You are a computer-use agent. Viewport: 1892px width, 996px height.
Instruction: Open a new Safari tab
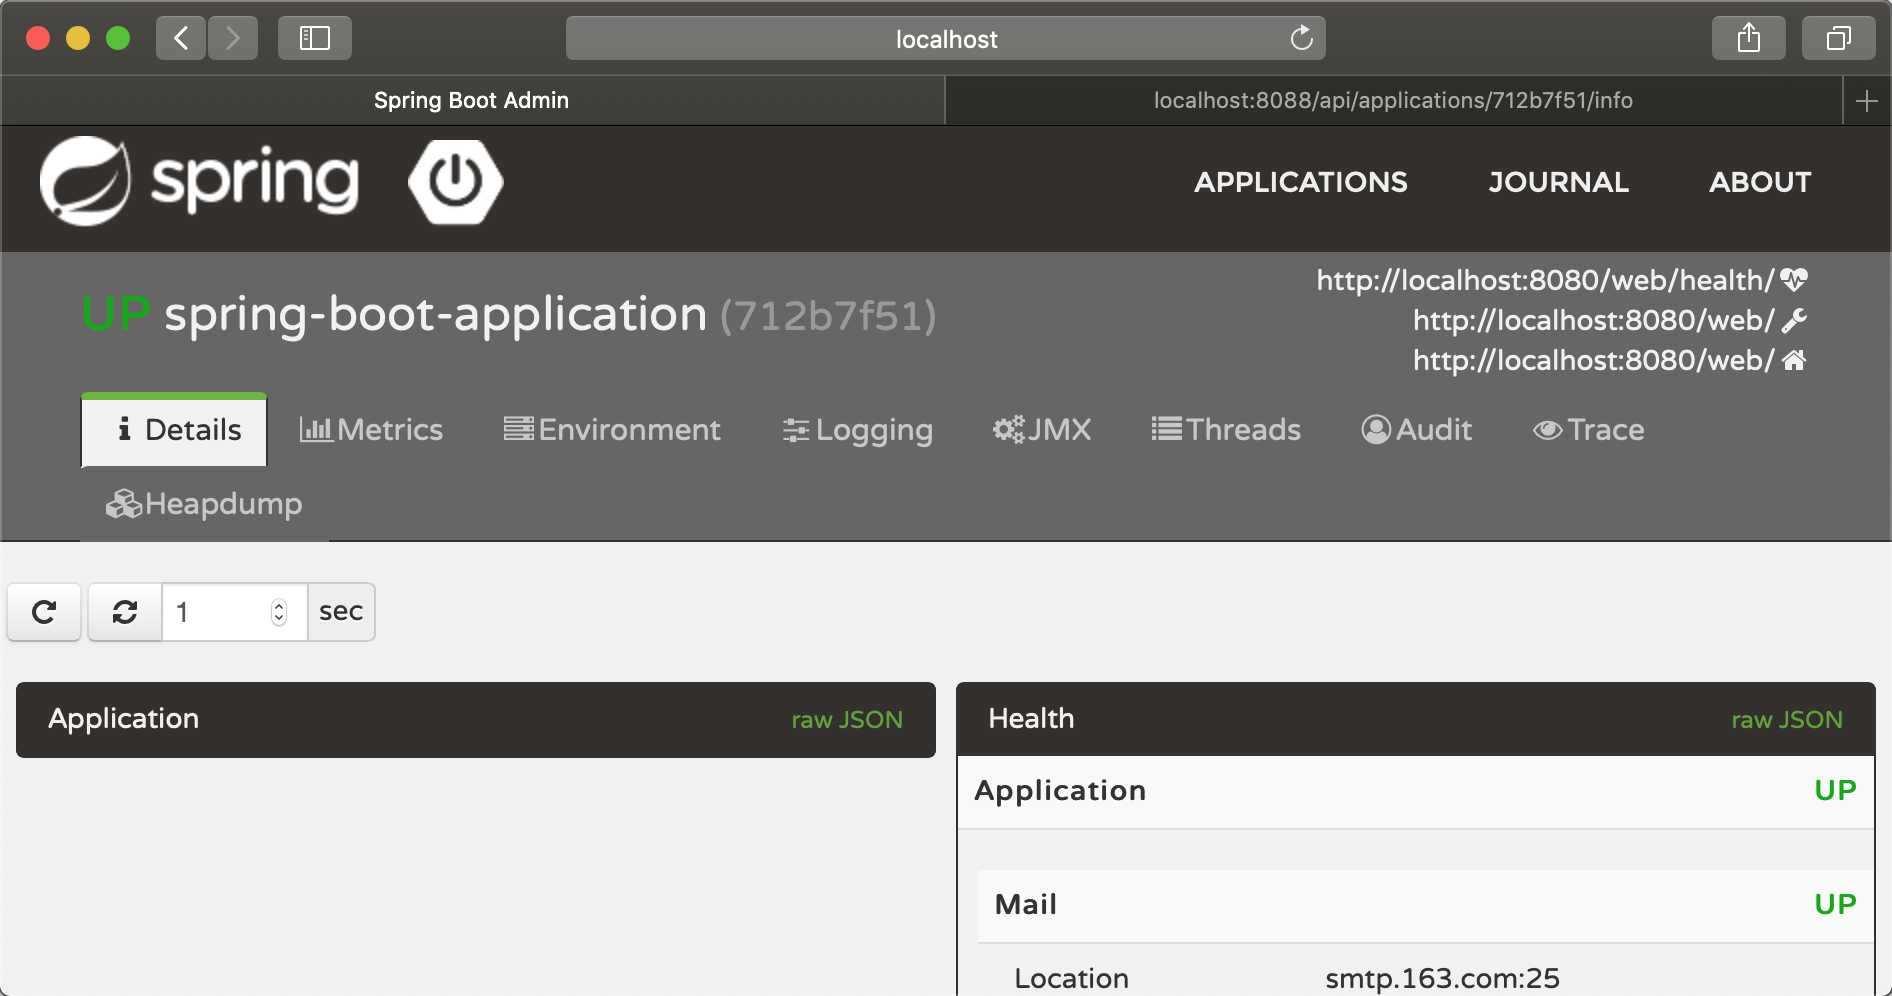tap(1866, 101)
